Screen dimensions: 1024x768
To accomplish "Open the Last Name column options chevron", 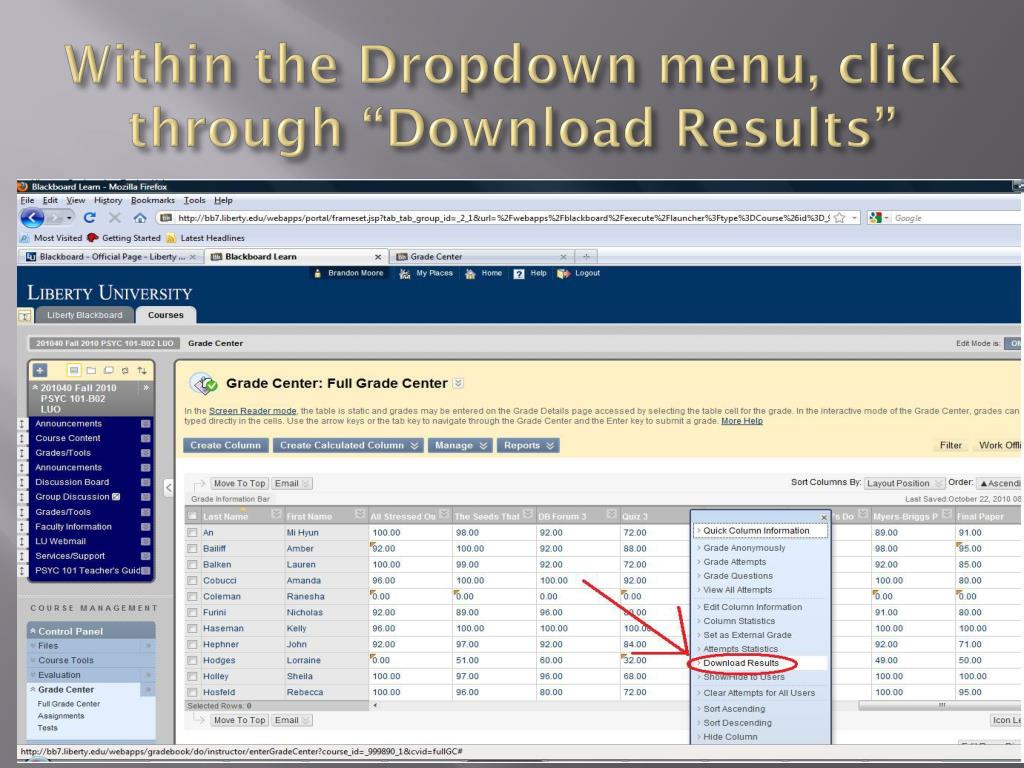I will click(x=276, y=514).
